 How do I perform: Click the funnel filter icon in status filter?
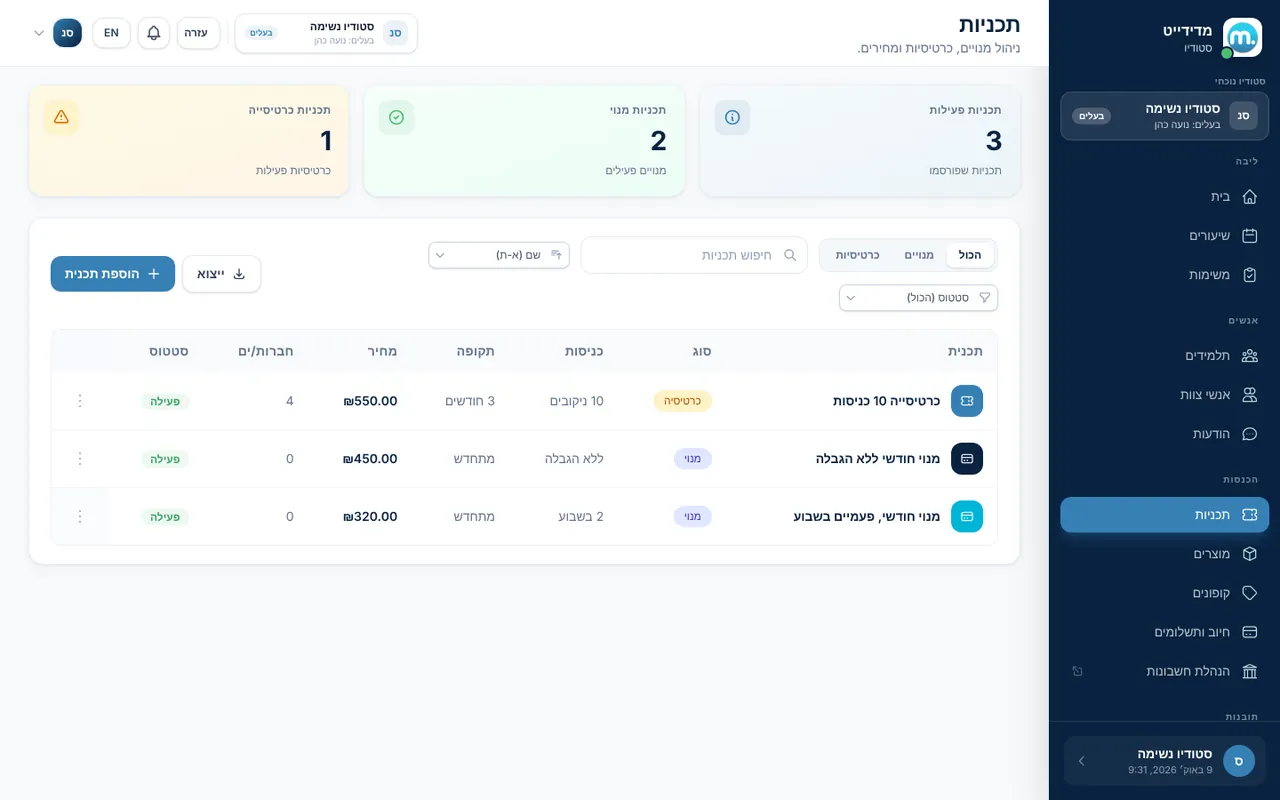(x=984, y=298)
